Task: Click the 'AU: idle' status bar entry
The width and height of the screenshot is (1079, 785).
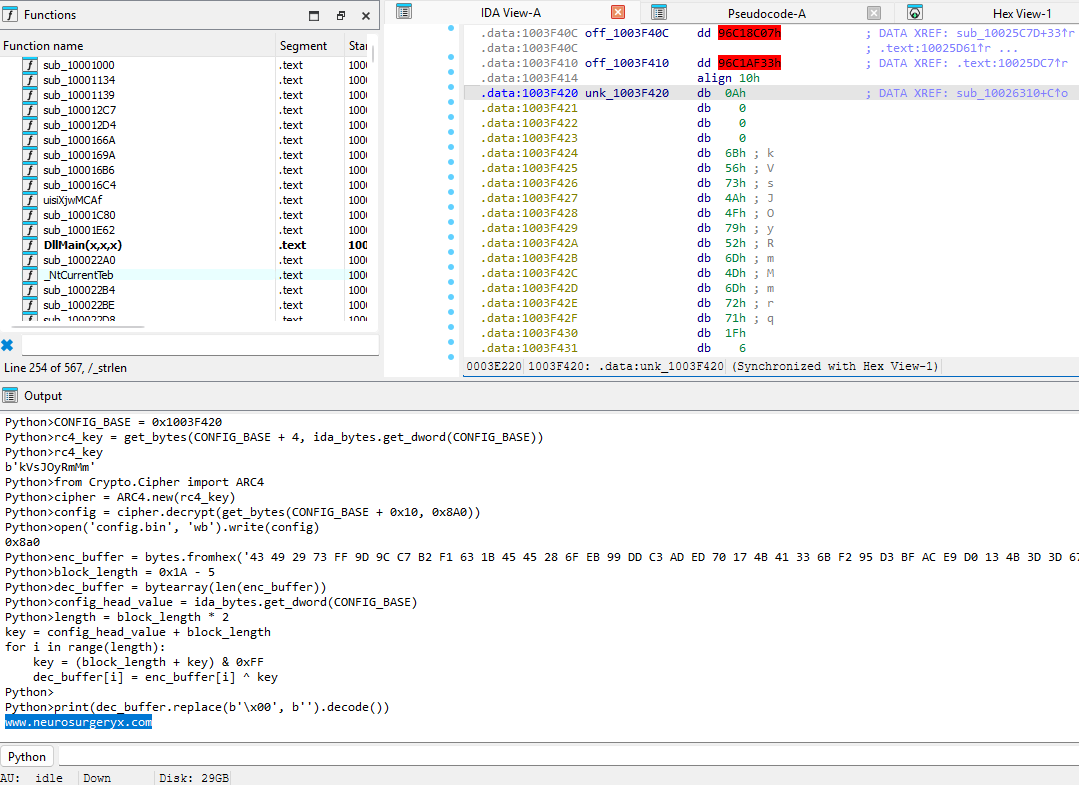Action: tap(31, 778)
